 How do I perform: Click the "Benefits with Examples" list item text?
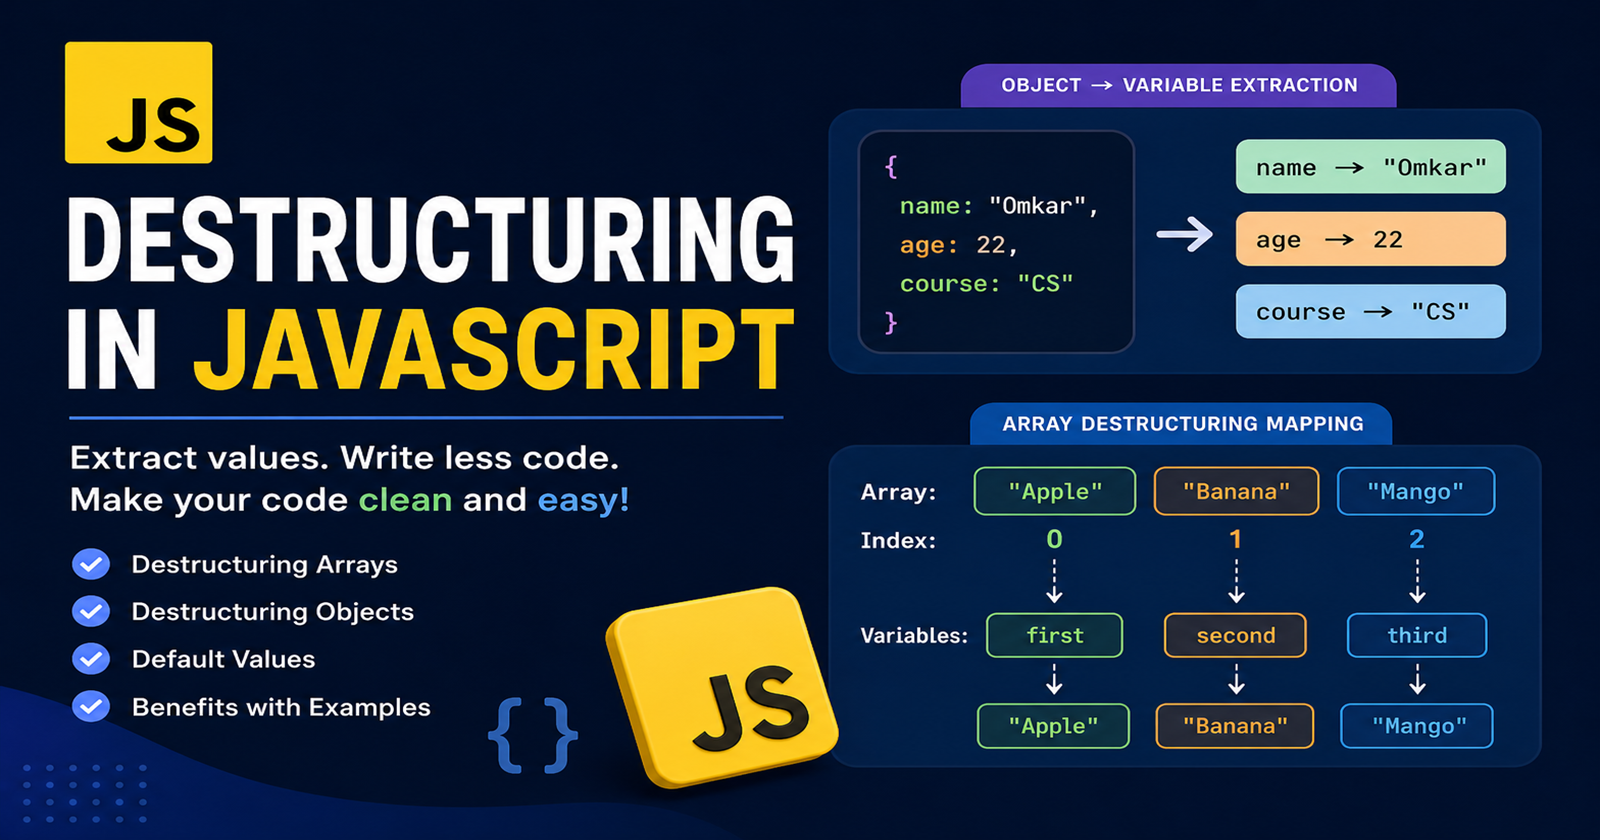(281, 707)
